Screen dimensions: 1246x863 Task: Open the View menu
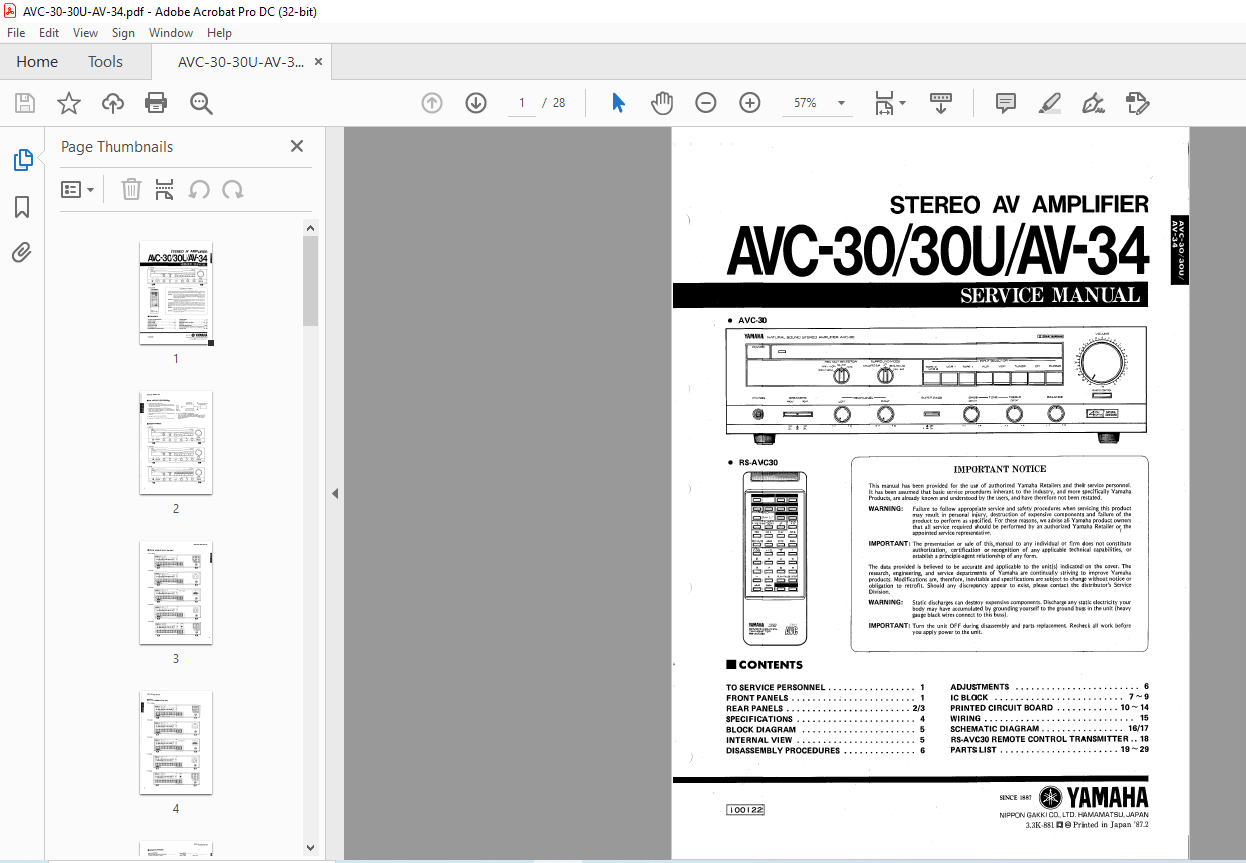(85, 33)
